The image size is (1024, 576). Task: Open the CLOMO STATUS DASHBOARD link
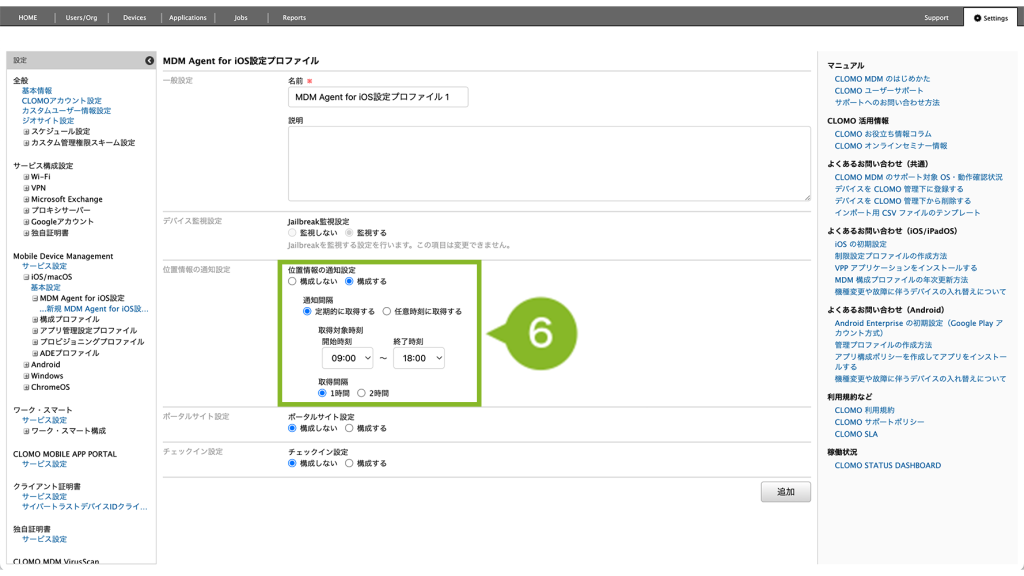coord(887,466)
